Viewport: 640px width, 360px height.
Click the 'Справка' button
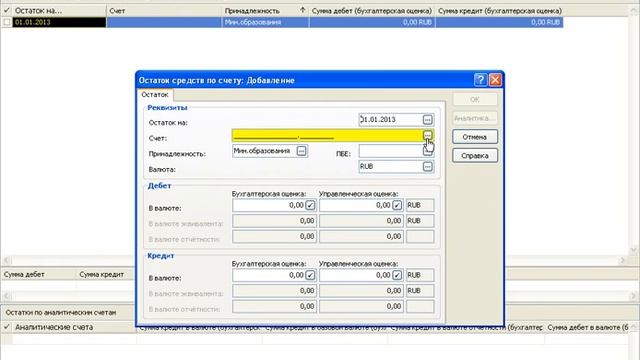pyautogui.click(x=475, y=156)
